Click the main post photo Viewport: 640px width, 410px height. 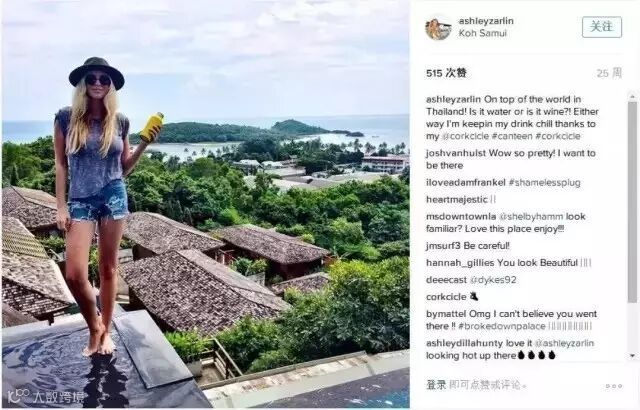206,204
